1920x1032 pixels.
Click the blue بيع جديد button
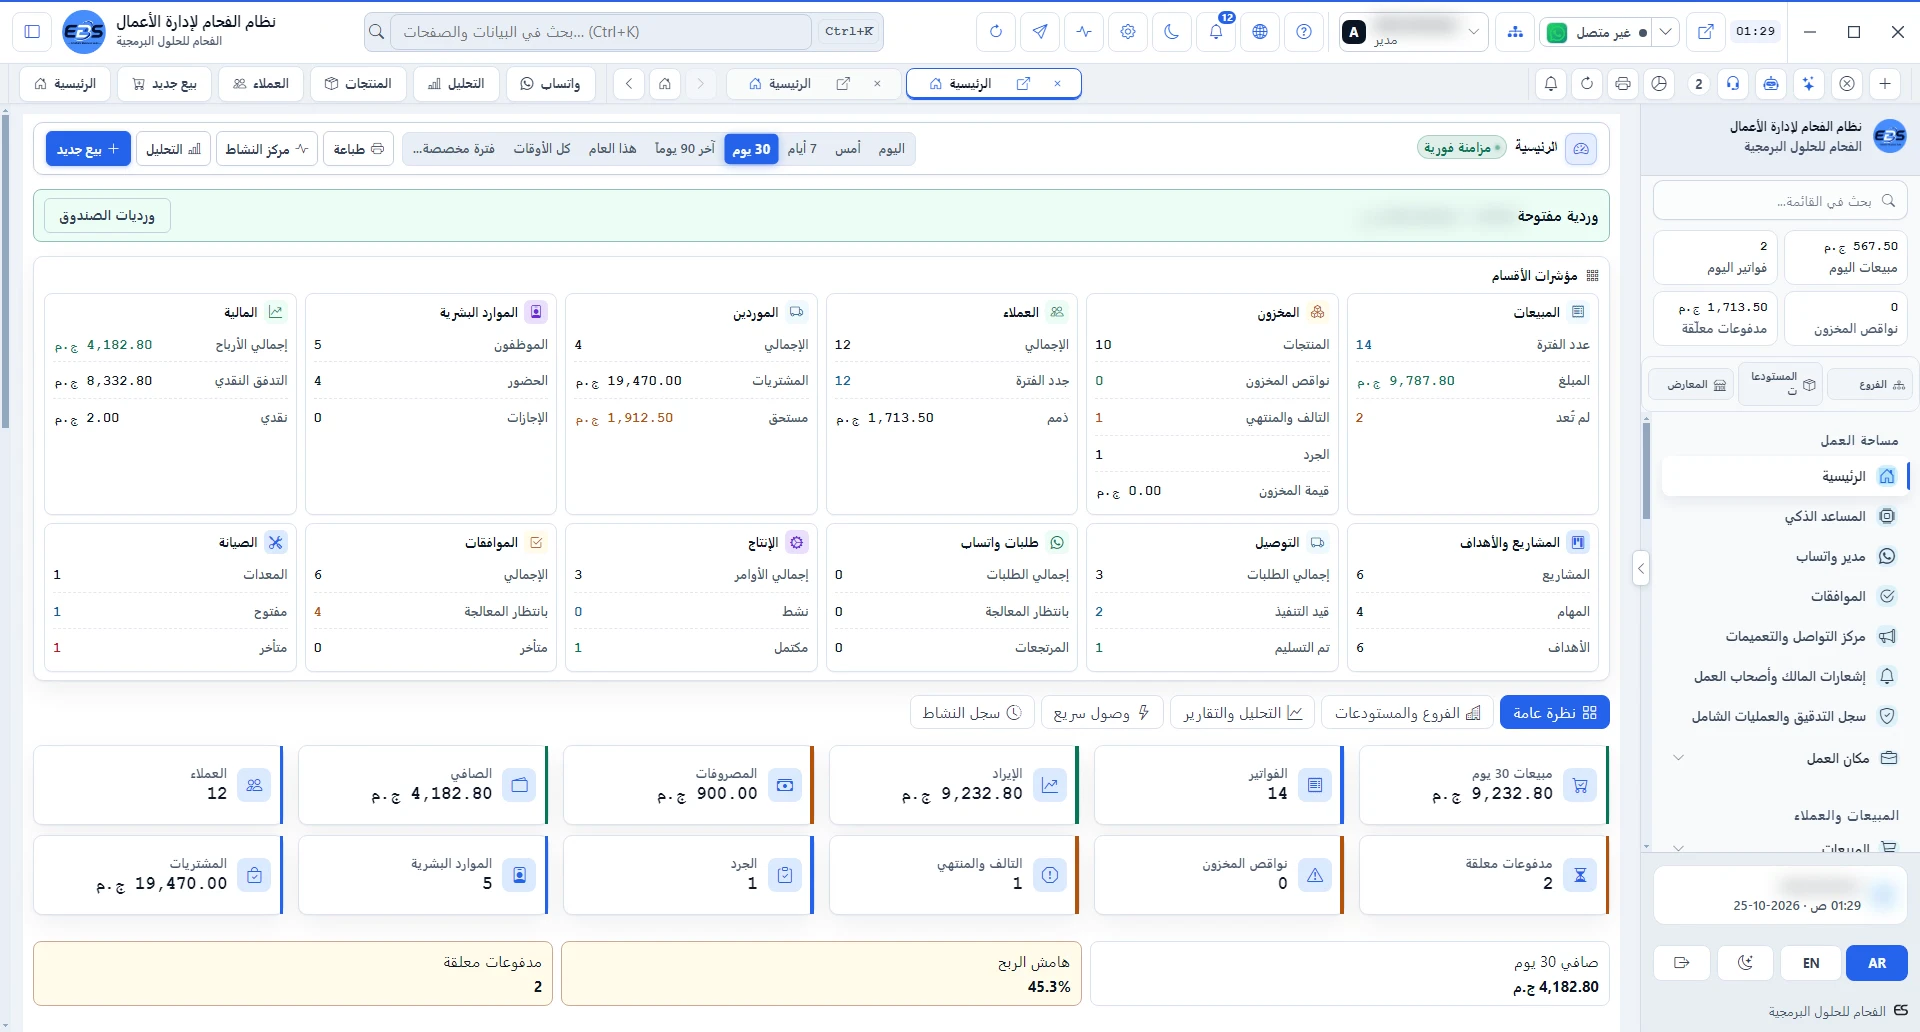click(x=88, y=149)
